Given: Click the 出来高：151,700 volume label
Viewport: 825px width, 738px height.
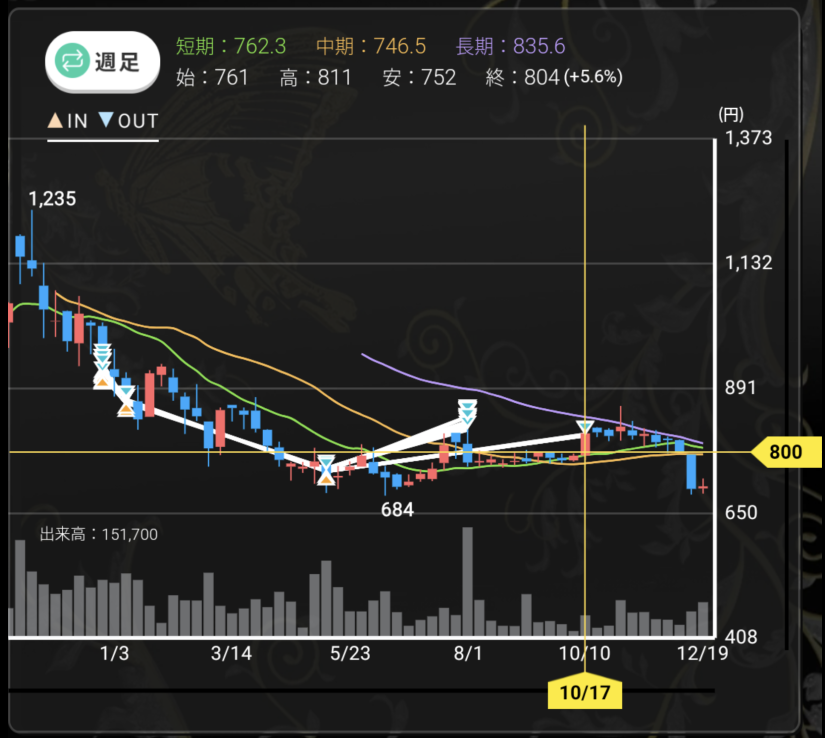Looking at the screenshot, I should 99,534.
